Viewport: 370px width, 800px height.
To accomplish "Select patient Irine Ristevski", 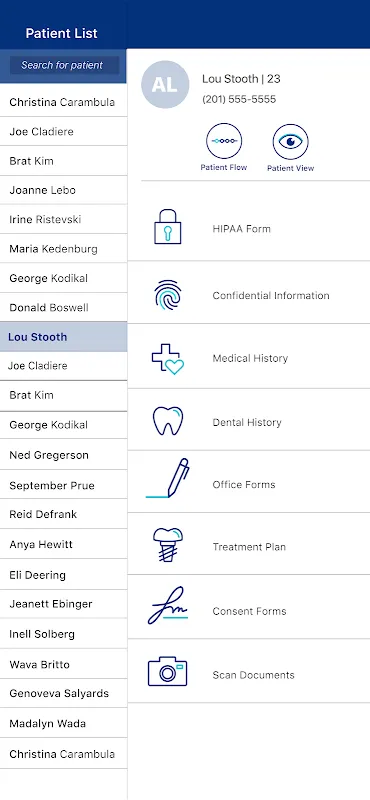I will click(63, 219).
